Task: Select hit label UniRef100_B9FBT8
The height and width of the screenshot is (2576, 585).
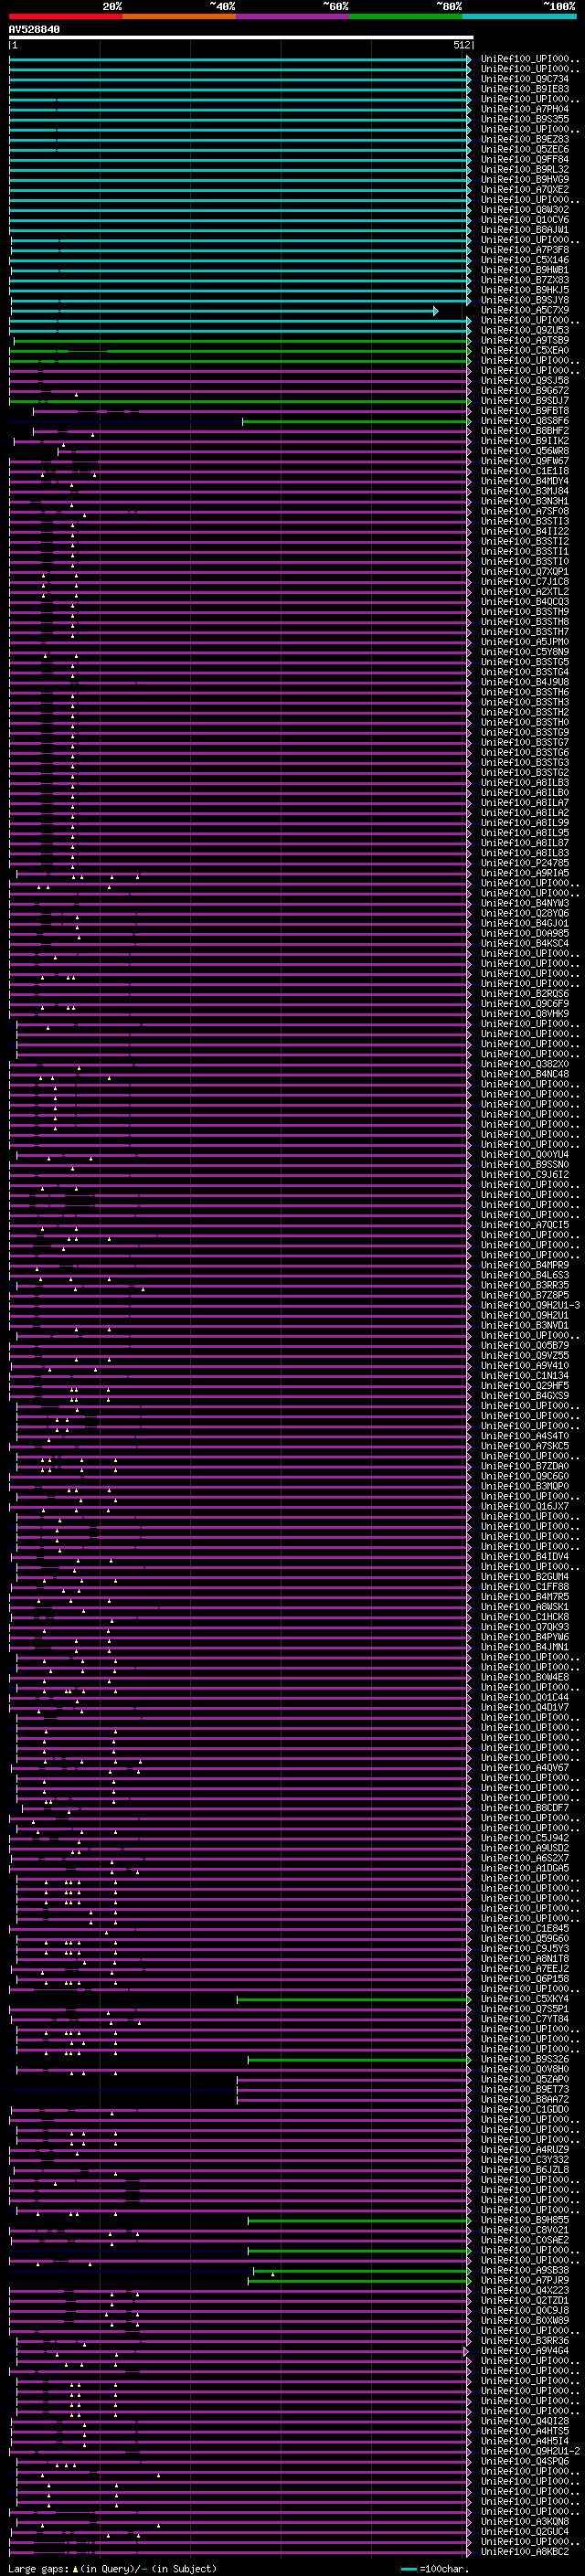Action: point(524,410)
